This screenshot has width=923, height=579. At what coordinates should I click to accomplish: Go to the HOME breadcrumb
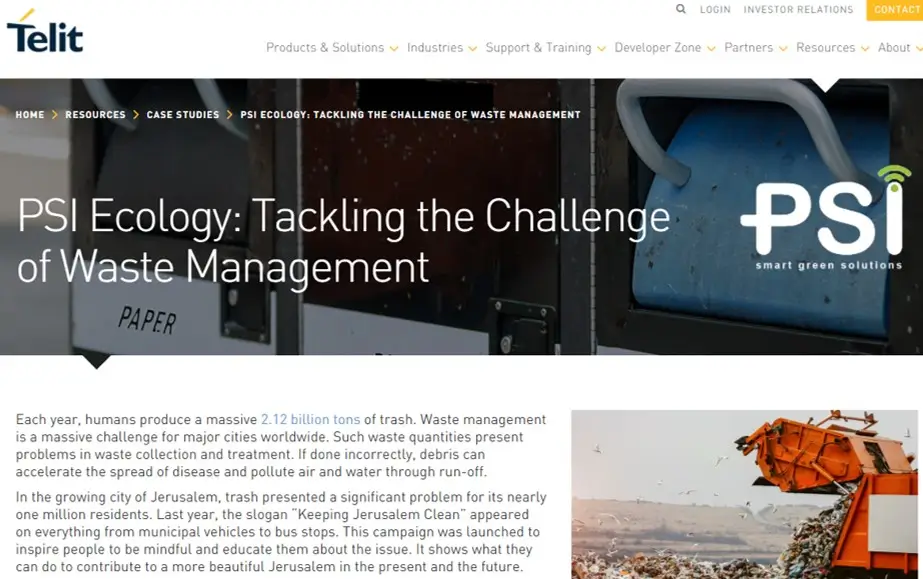(x=30, y=115)
